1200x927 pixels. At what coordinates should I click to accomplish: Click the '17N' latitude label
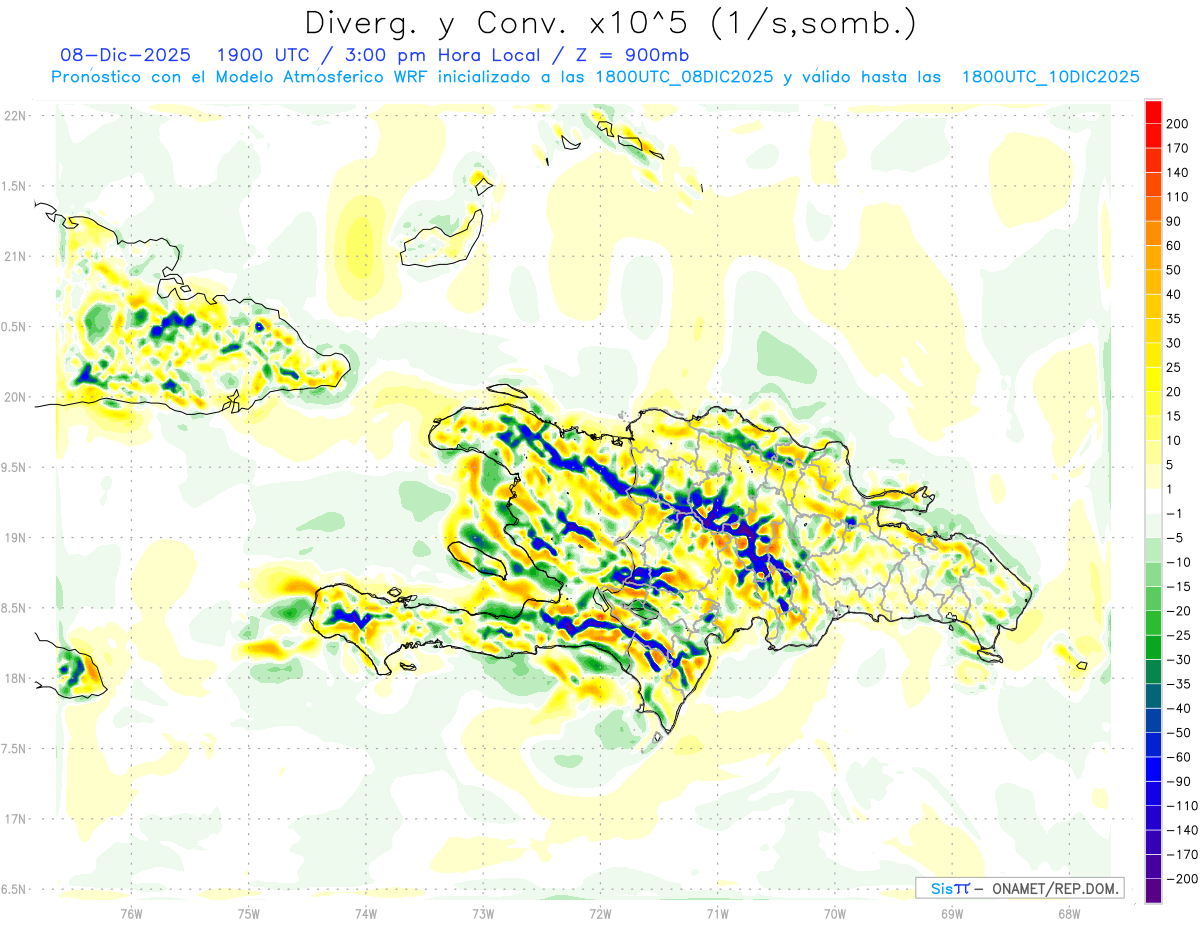point(15,818)
